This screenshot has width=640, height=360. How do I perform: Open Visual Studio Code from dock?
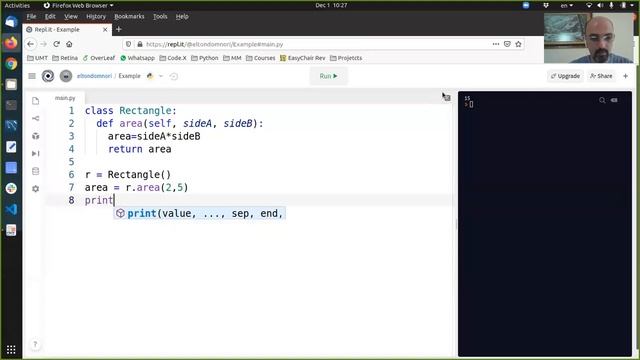pos(11,209)
